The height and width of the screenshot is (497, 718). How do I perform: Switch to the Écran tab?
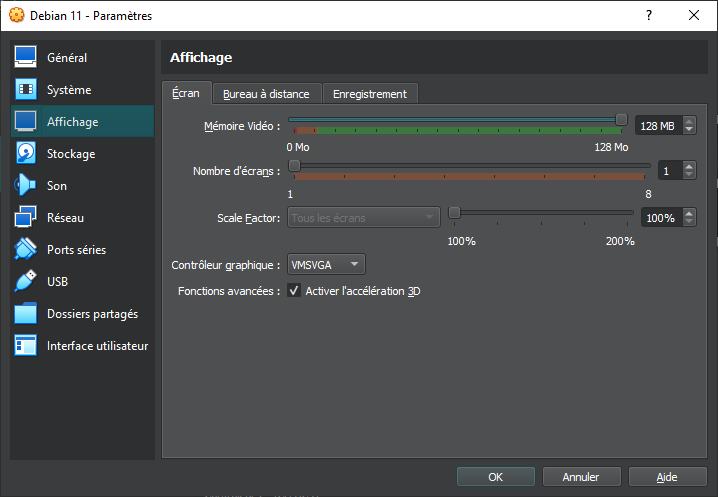point(186,93)
